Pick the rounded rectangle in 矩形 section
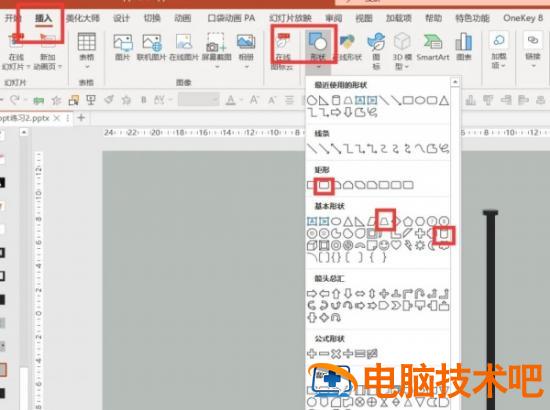 324,184
